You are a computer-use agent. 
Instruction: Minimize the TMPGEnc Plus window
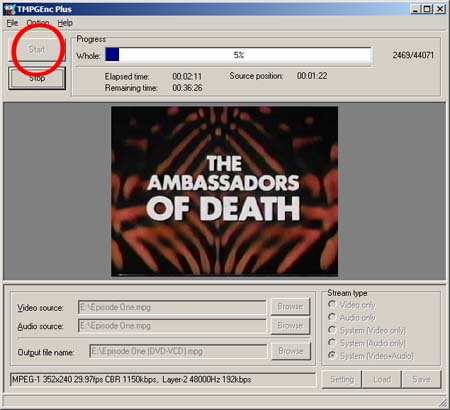[415, 9]
